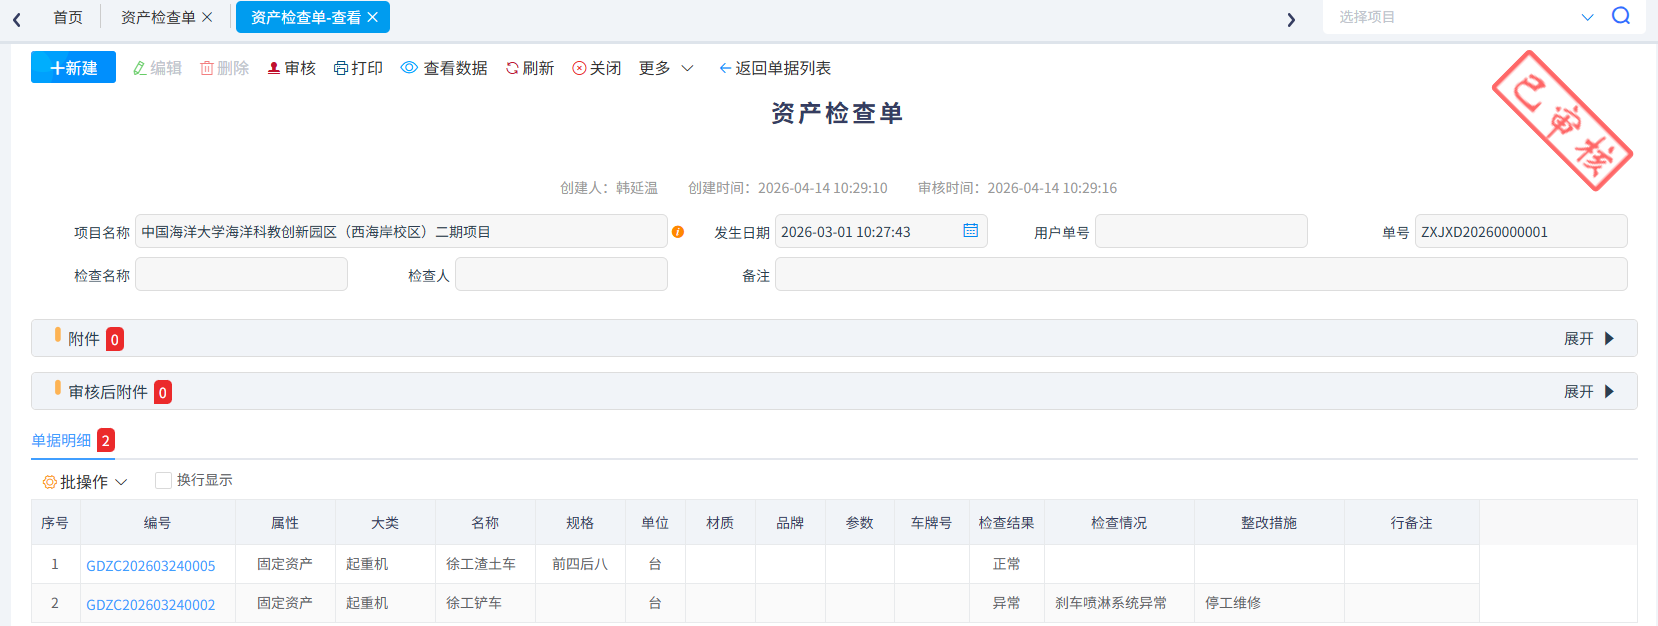
Task: Return to list via 返回单据列表
Action: pos(775,68)
